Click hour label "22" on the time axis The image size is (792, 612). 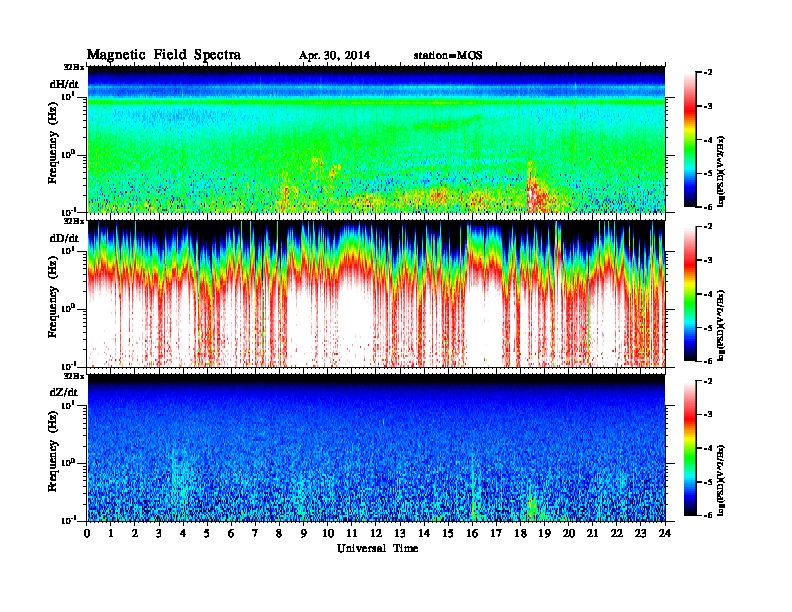[617, 533]
